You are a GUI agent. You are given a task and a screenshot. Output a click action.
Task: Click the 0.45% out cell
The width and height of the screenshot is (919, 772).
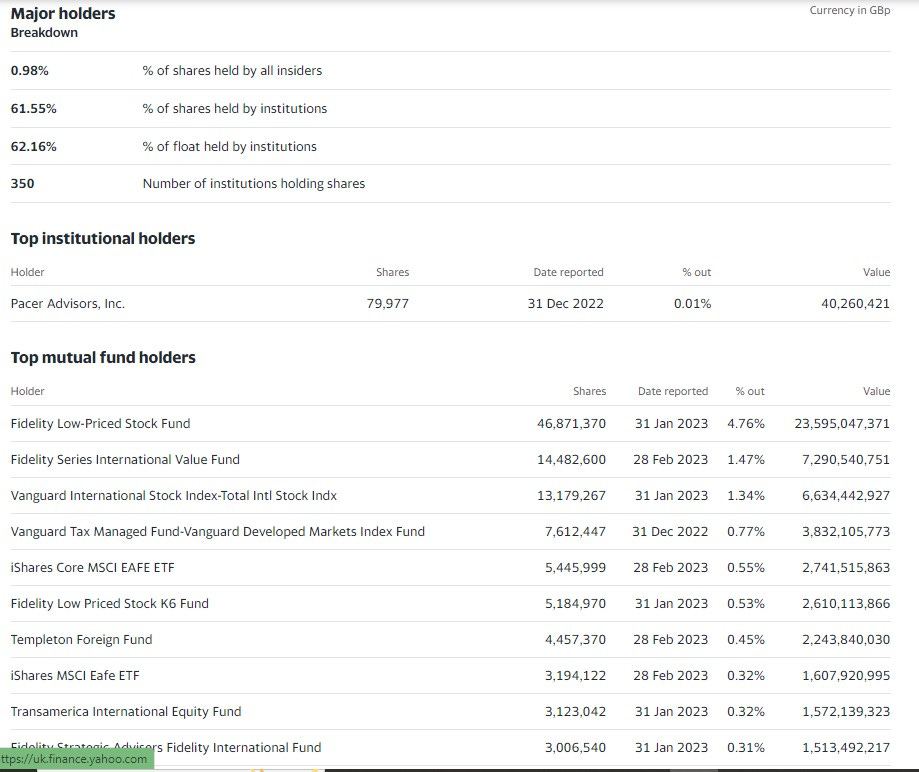pyautogui.click(x=746, y=640)
